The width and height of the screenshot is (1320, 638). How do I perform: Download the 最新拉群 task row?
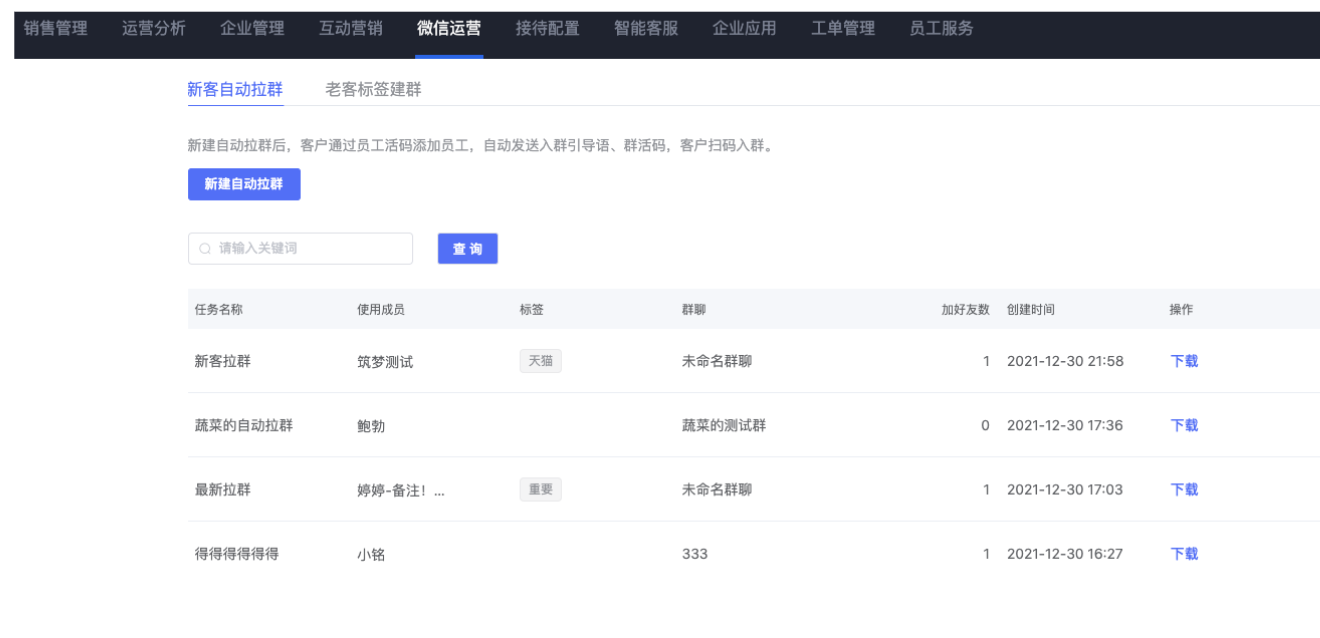pos(1184,489)
